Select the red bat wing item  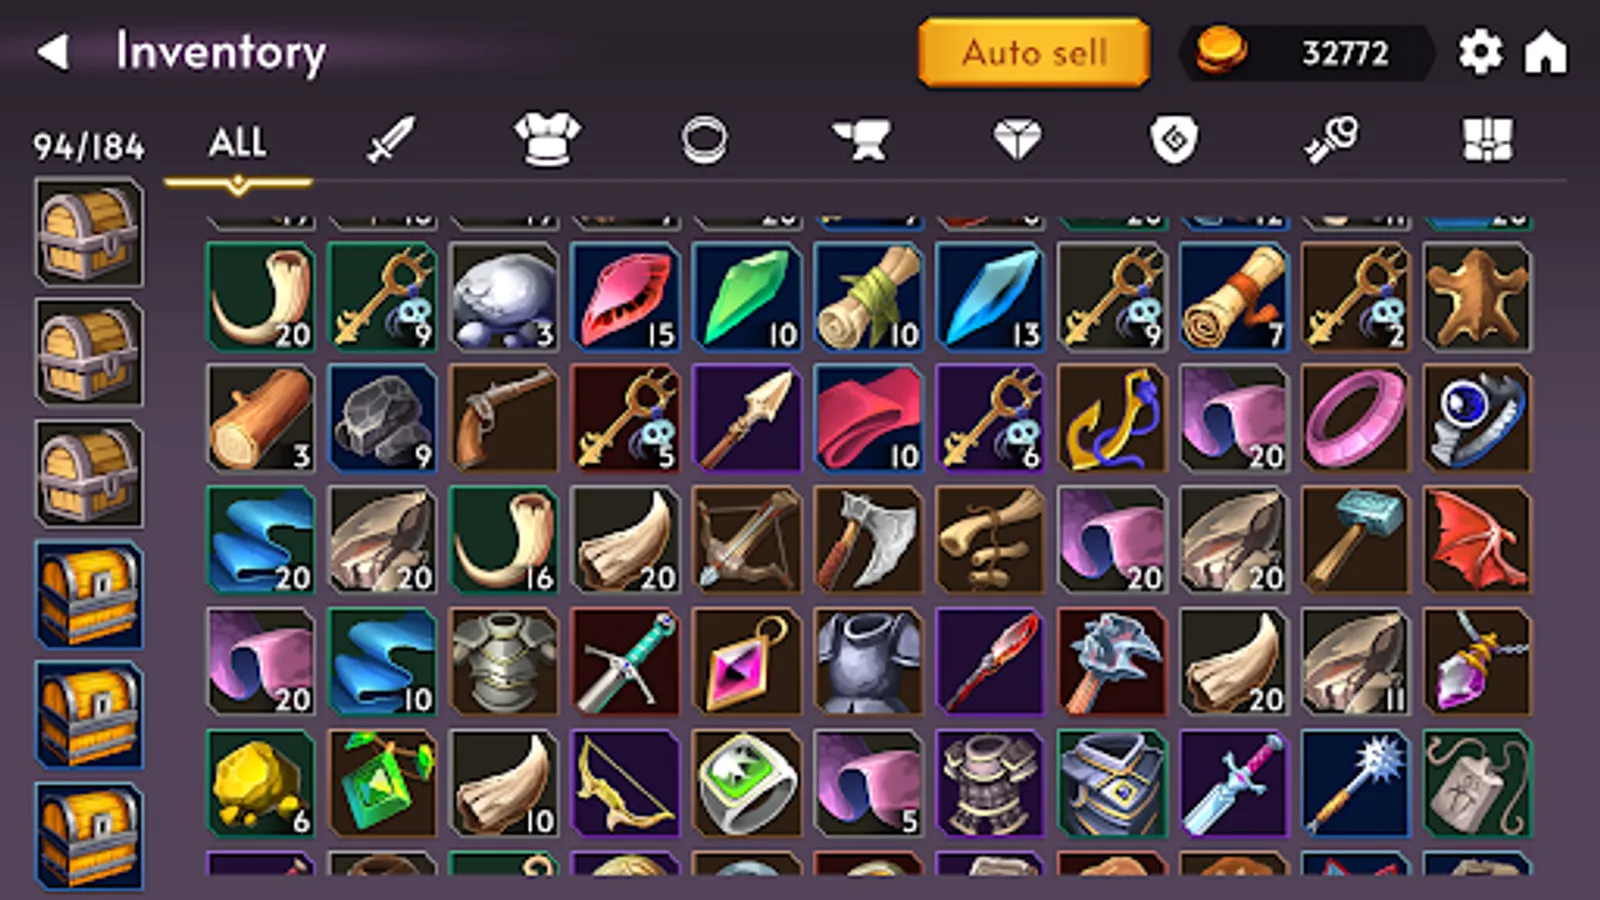click(1478, 540)
